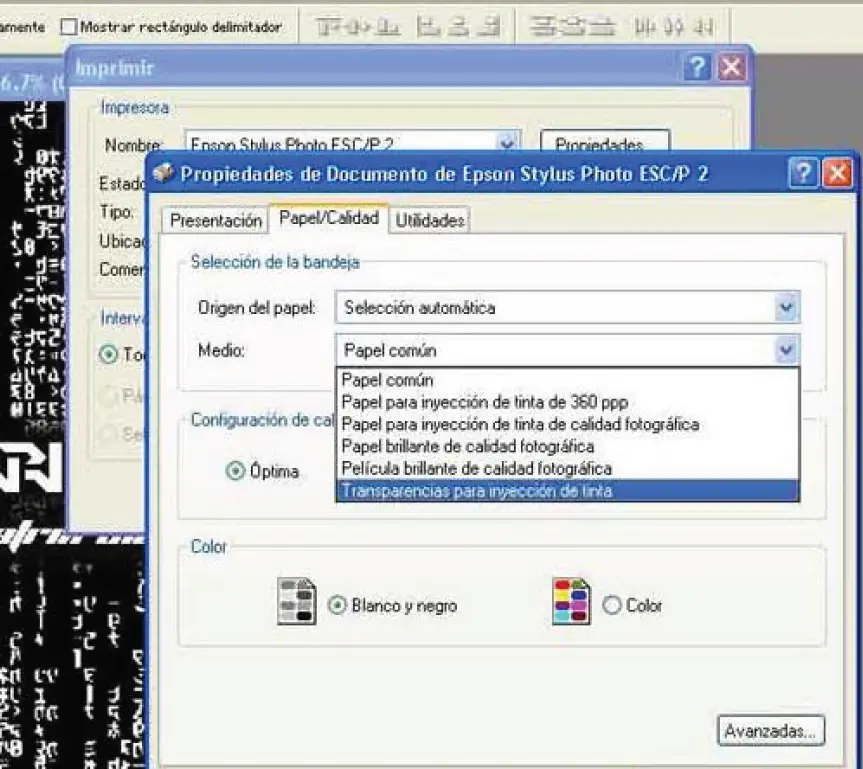Click the Align right edges icon
The width and height of the screenshot is (863, 769).
pos(488,26)
